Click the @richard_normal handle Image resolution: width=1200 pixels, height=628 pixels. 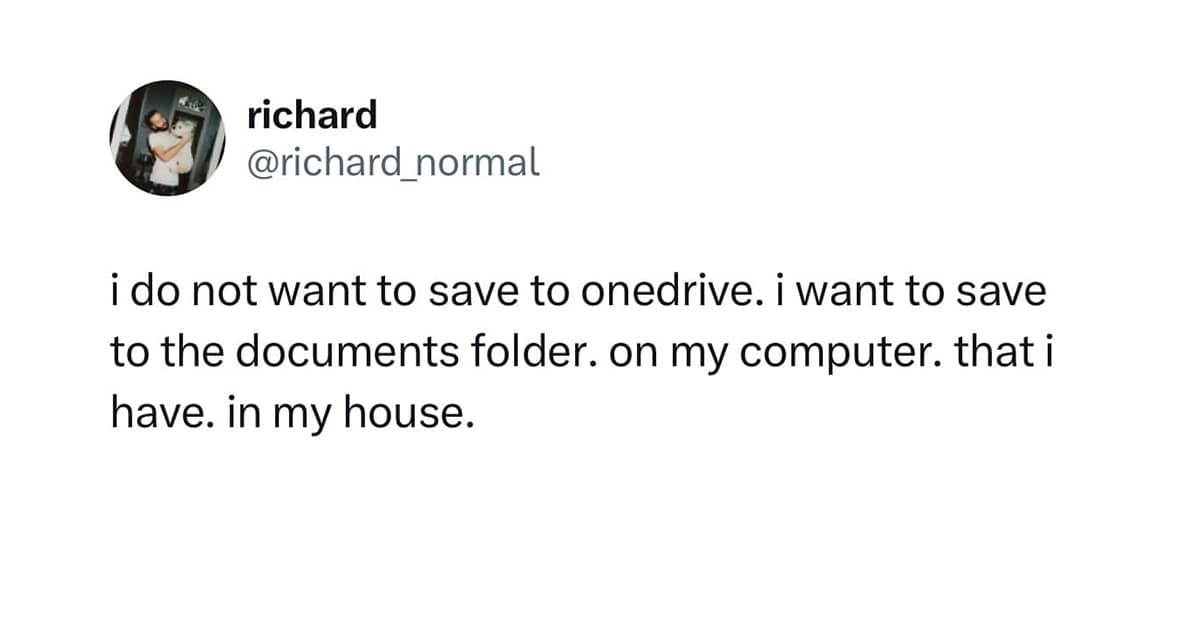393,160
